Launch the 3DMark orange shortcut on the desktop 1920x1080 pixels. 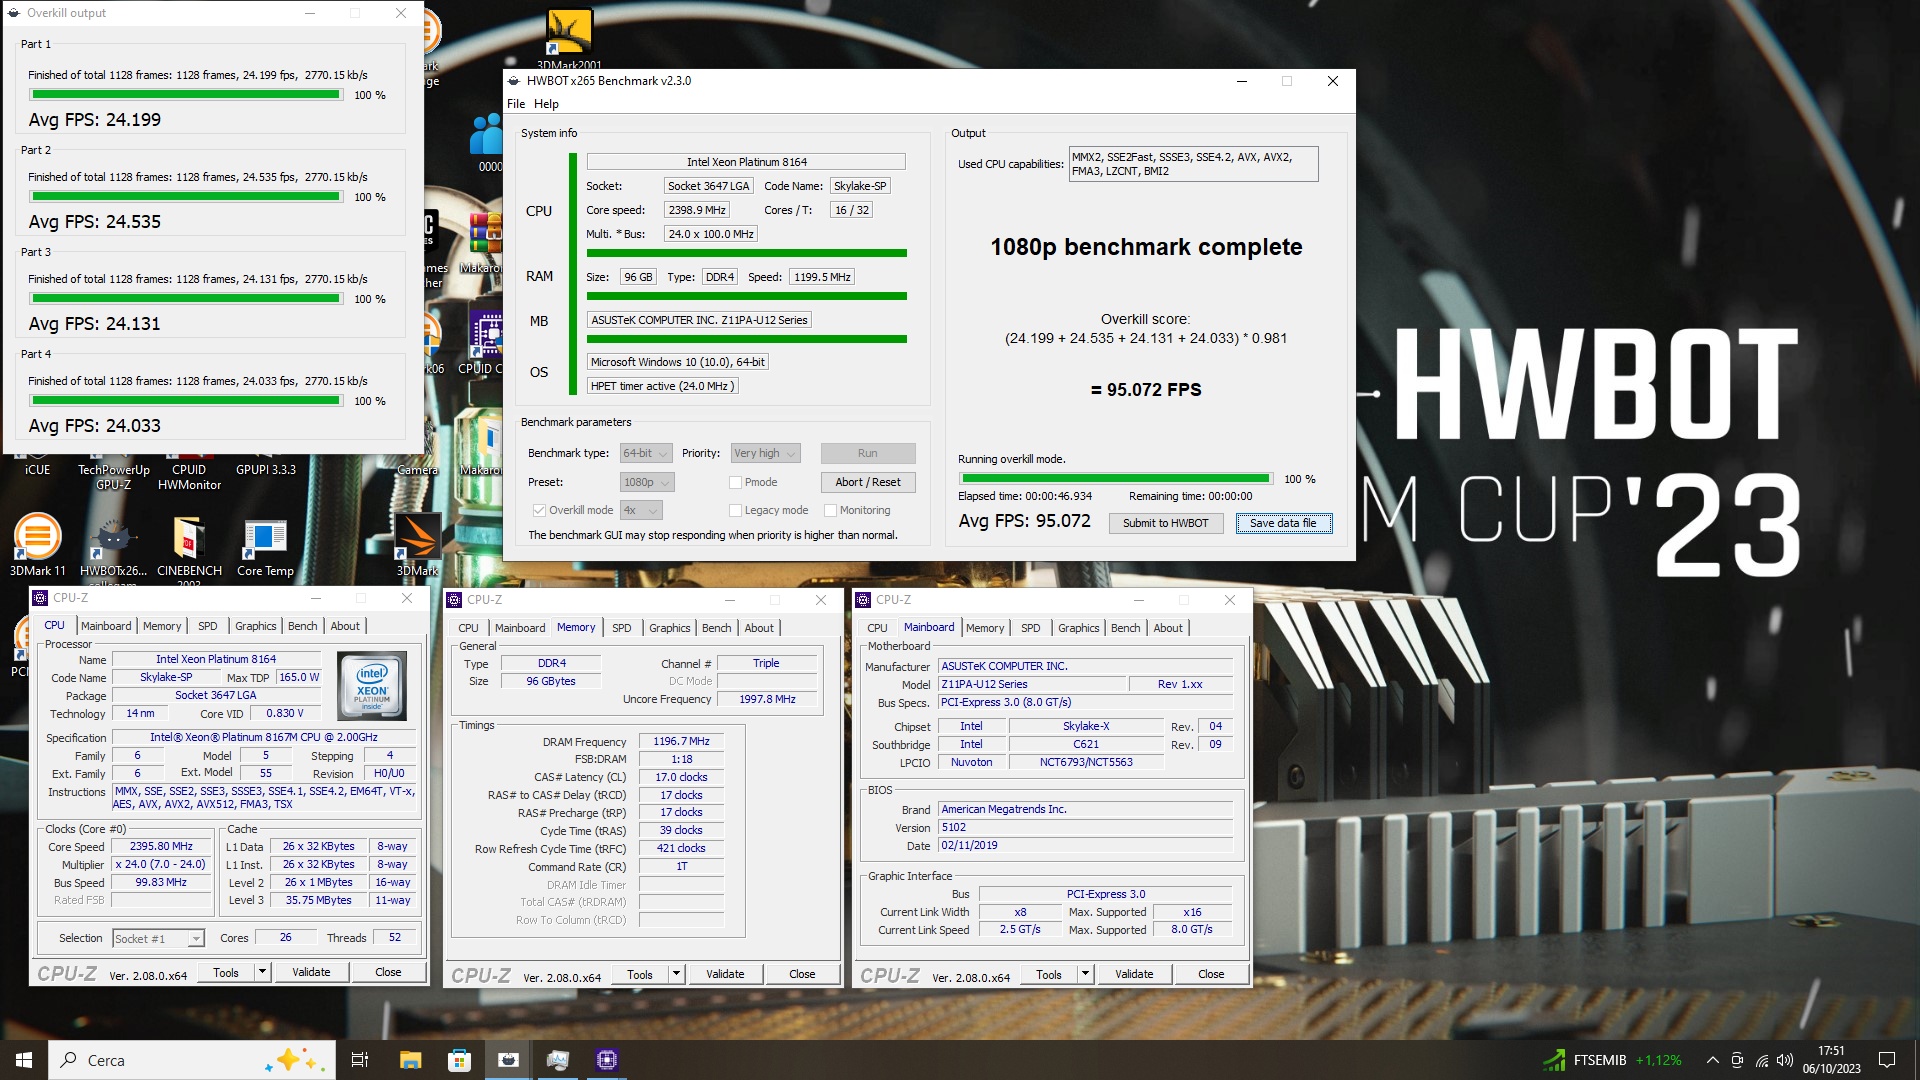(x=418, y=545)
